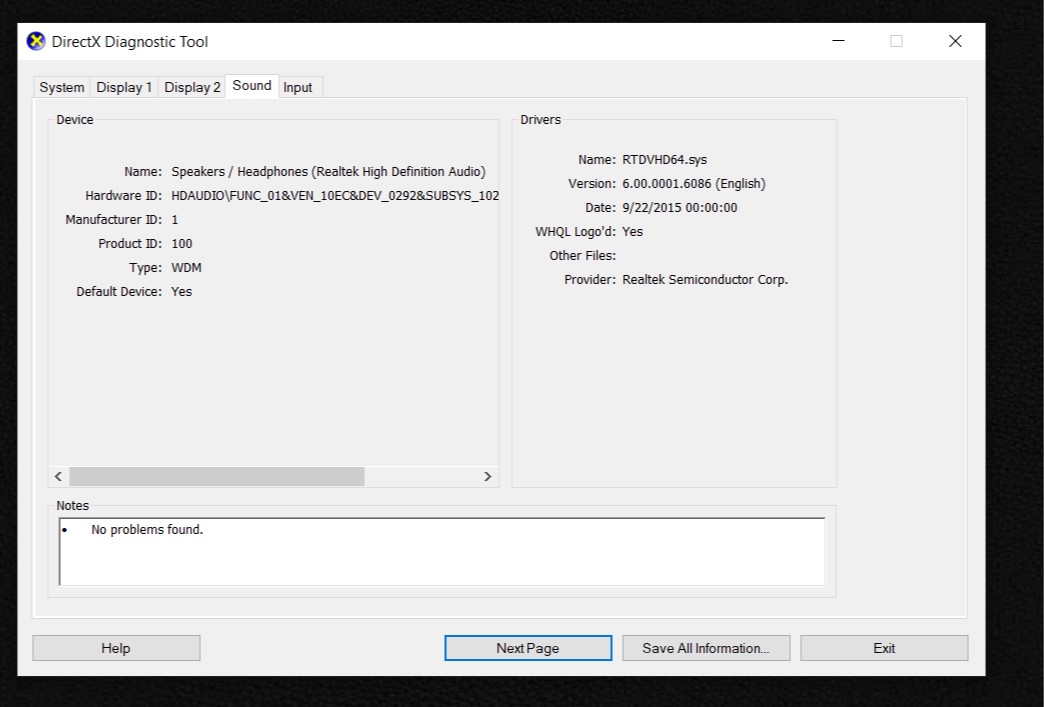The image size is (1044, 707).
Task: Click right arrow of Device scrollbar
Action: pyautogui.click(x=487, y=476)
